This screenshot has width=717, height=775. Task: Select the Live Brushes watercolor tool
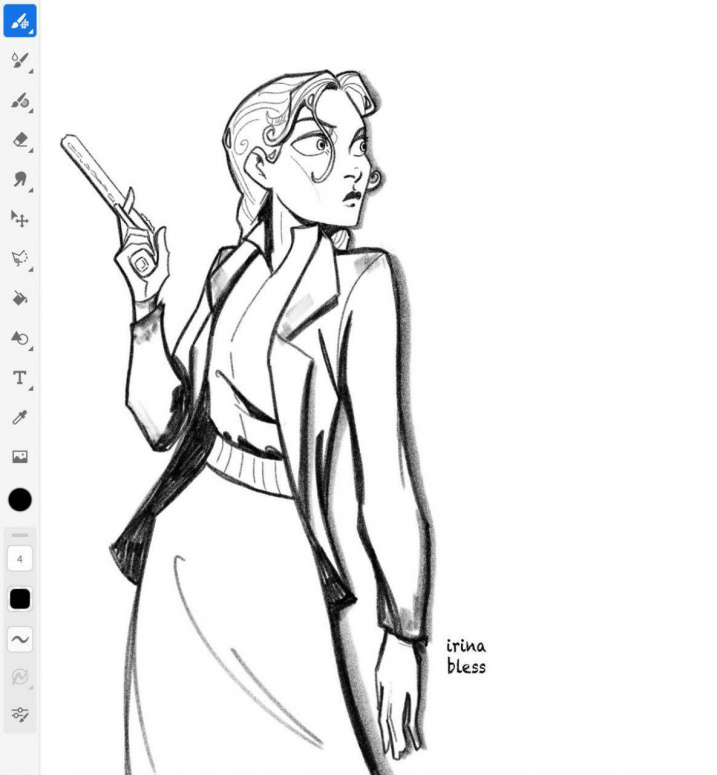pyautogui.click(x=20, y=61)
